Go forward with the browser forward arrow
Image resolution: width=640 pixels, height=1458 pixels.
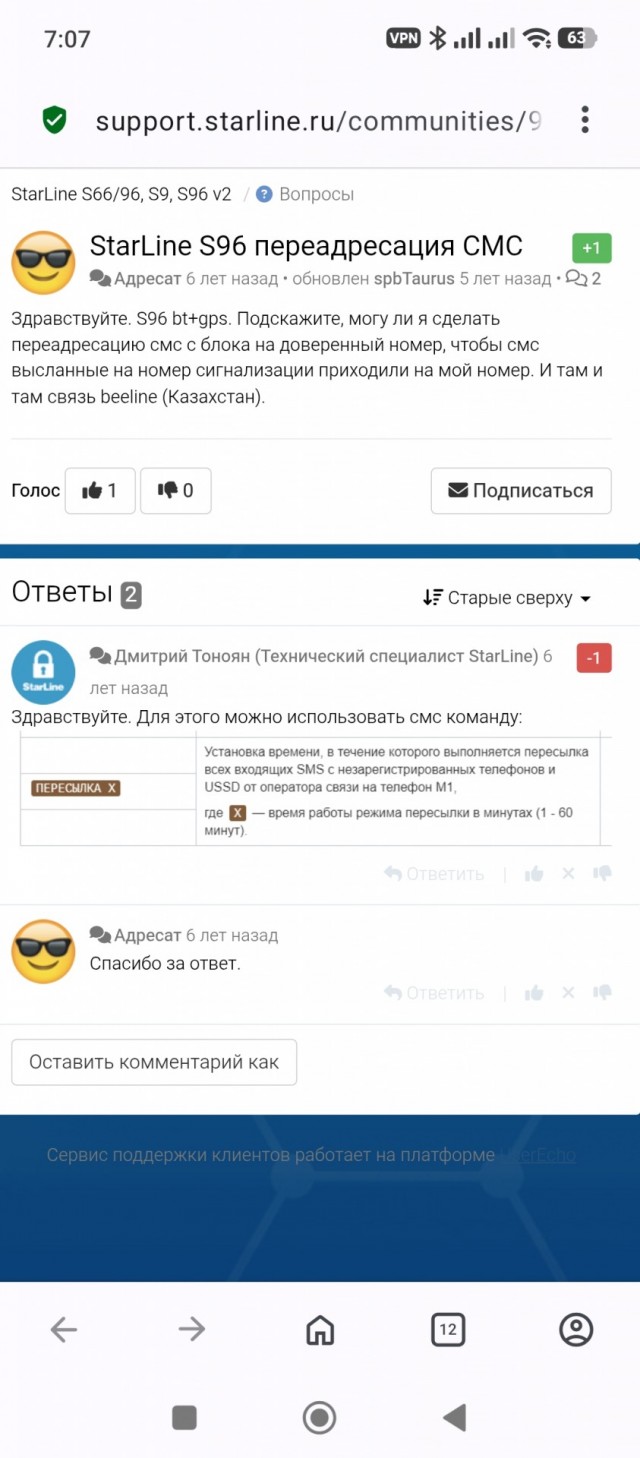click(191, 1329)
